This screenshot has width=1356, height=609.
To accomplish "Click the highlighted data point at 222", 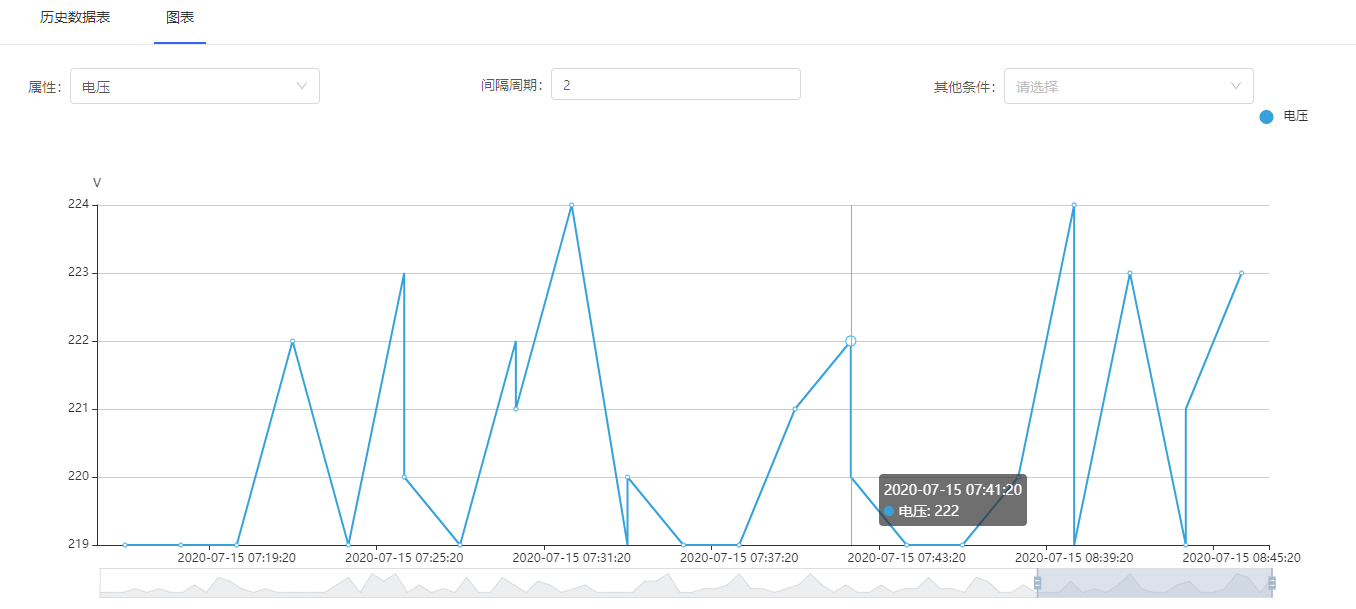I will 851,341.
